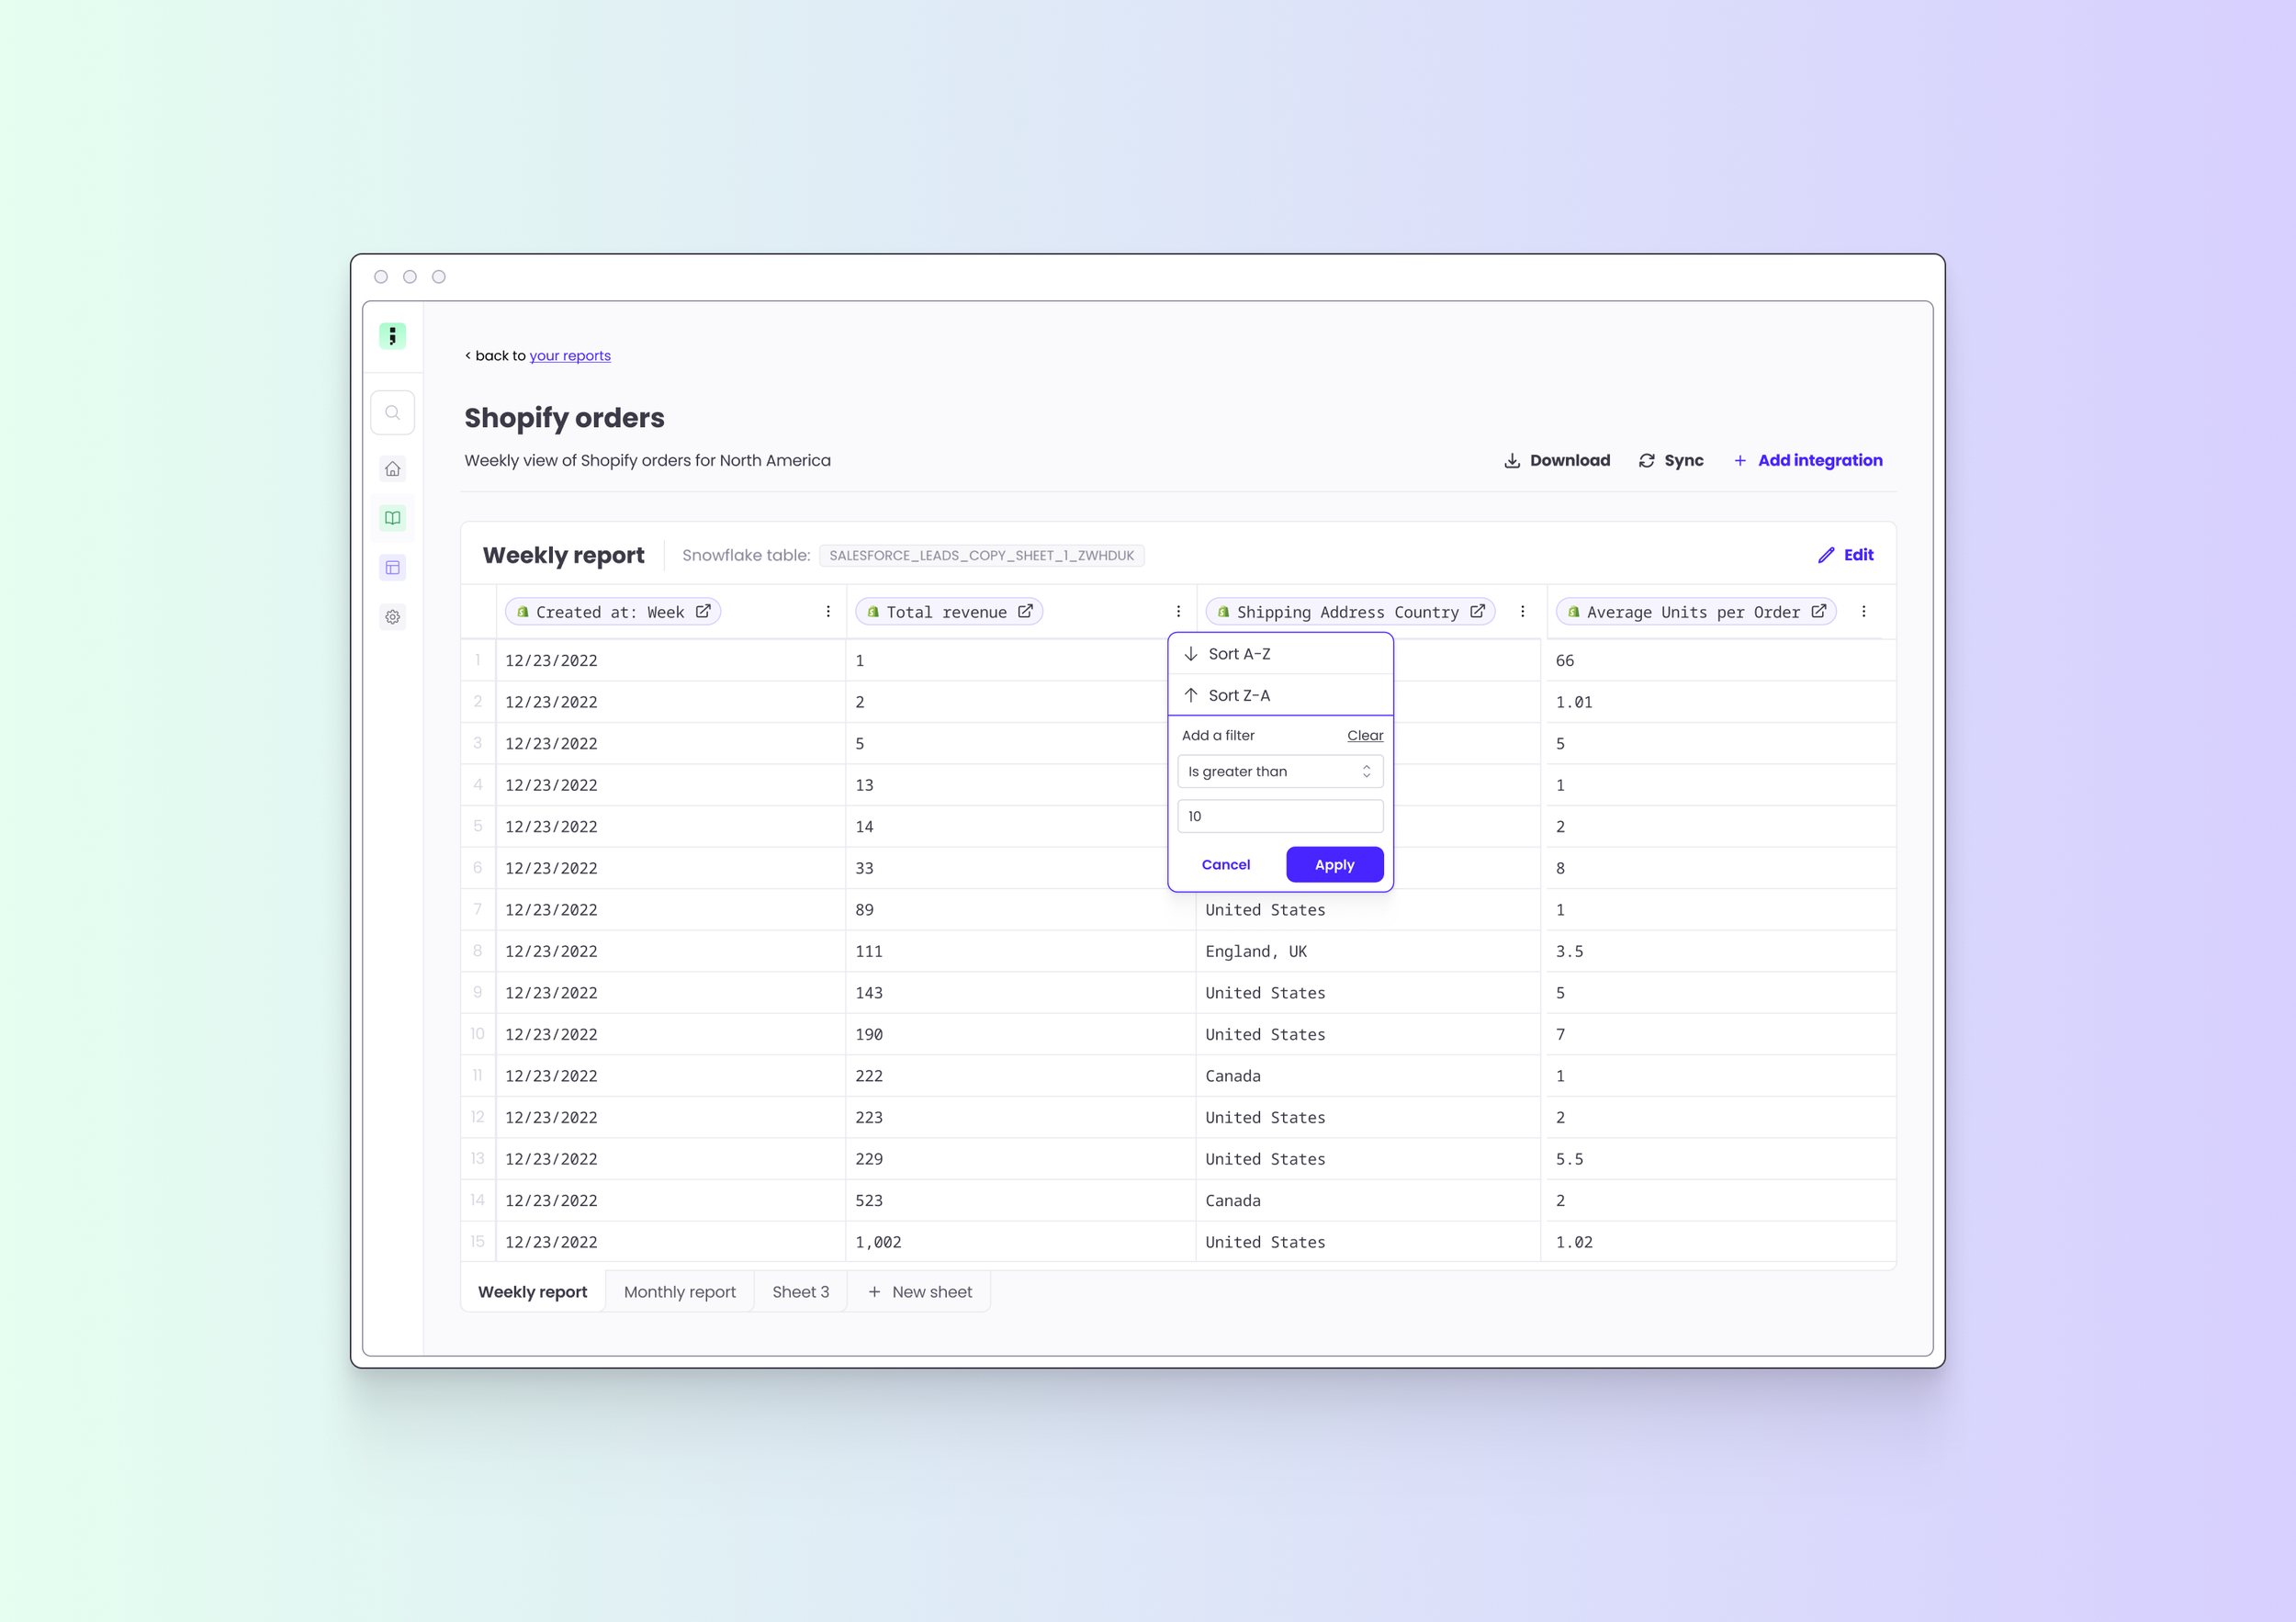Open kebab menu on Created at: Week column
Screen dimensions: 2296x1622
coord(828,611)
